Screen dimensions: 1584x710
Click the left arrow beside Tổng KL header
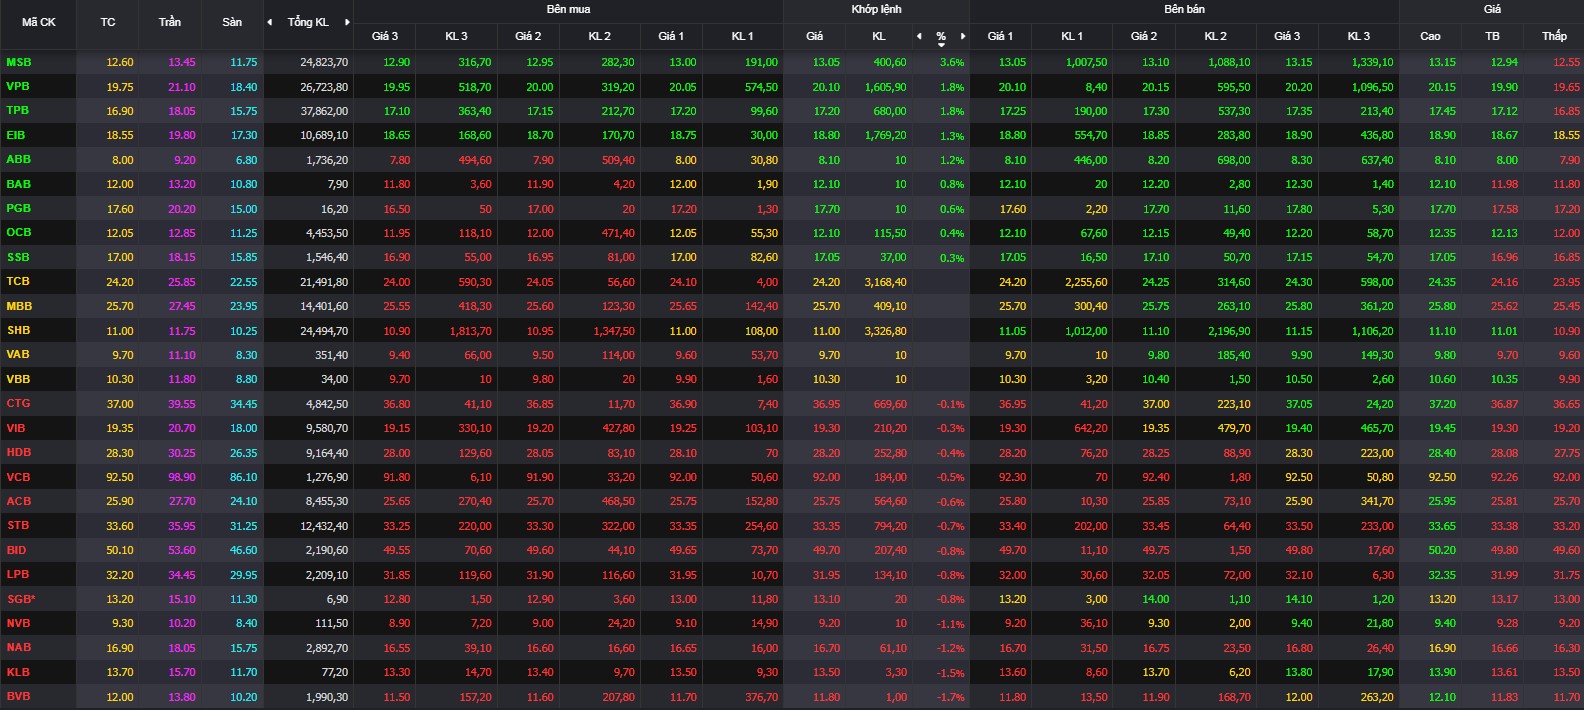(x=269, y=22)
